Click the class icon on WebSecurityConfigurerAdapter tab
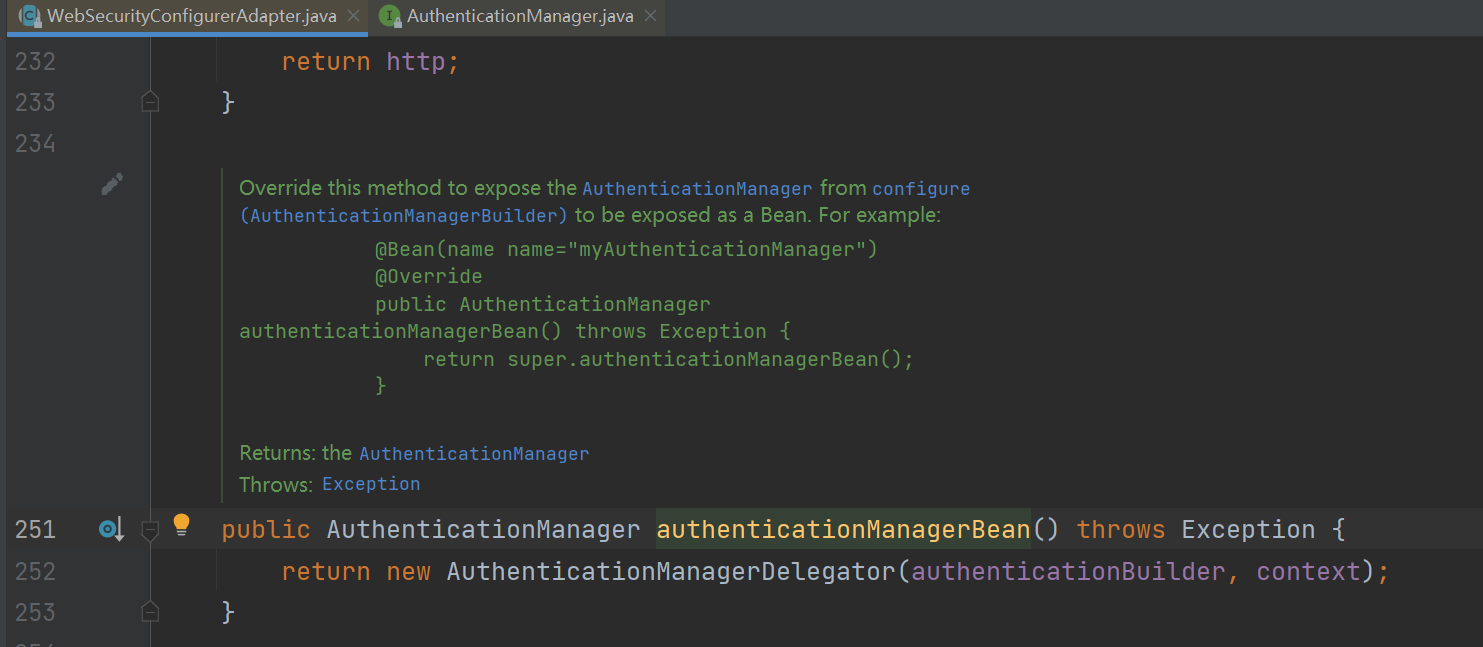The width and height of the screenshot is (1483, 647). click(30, 16)
